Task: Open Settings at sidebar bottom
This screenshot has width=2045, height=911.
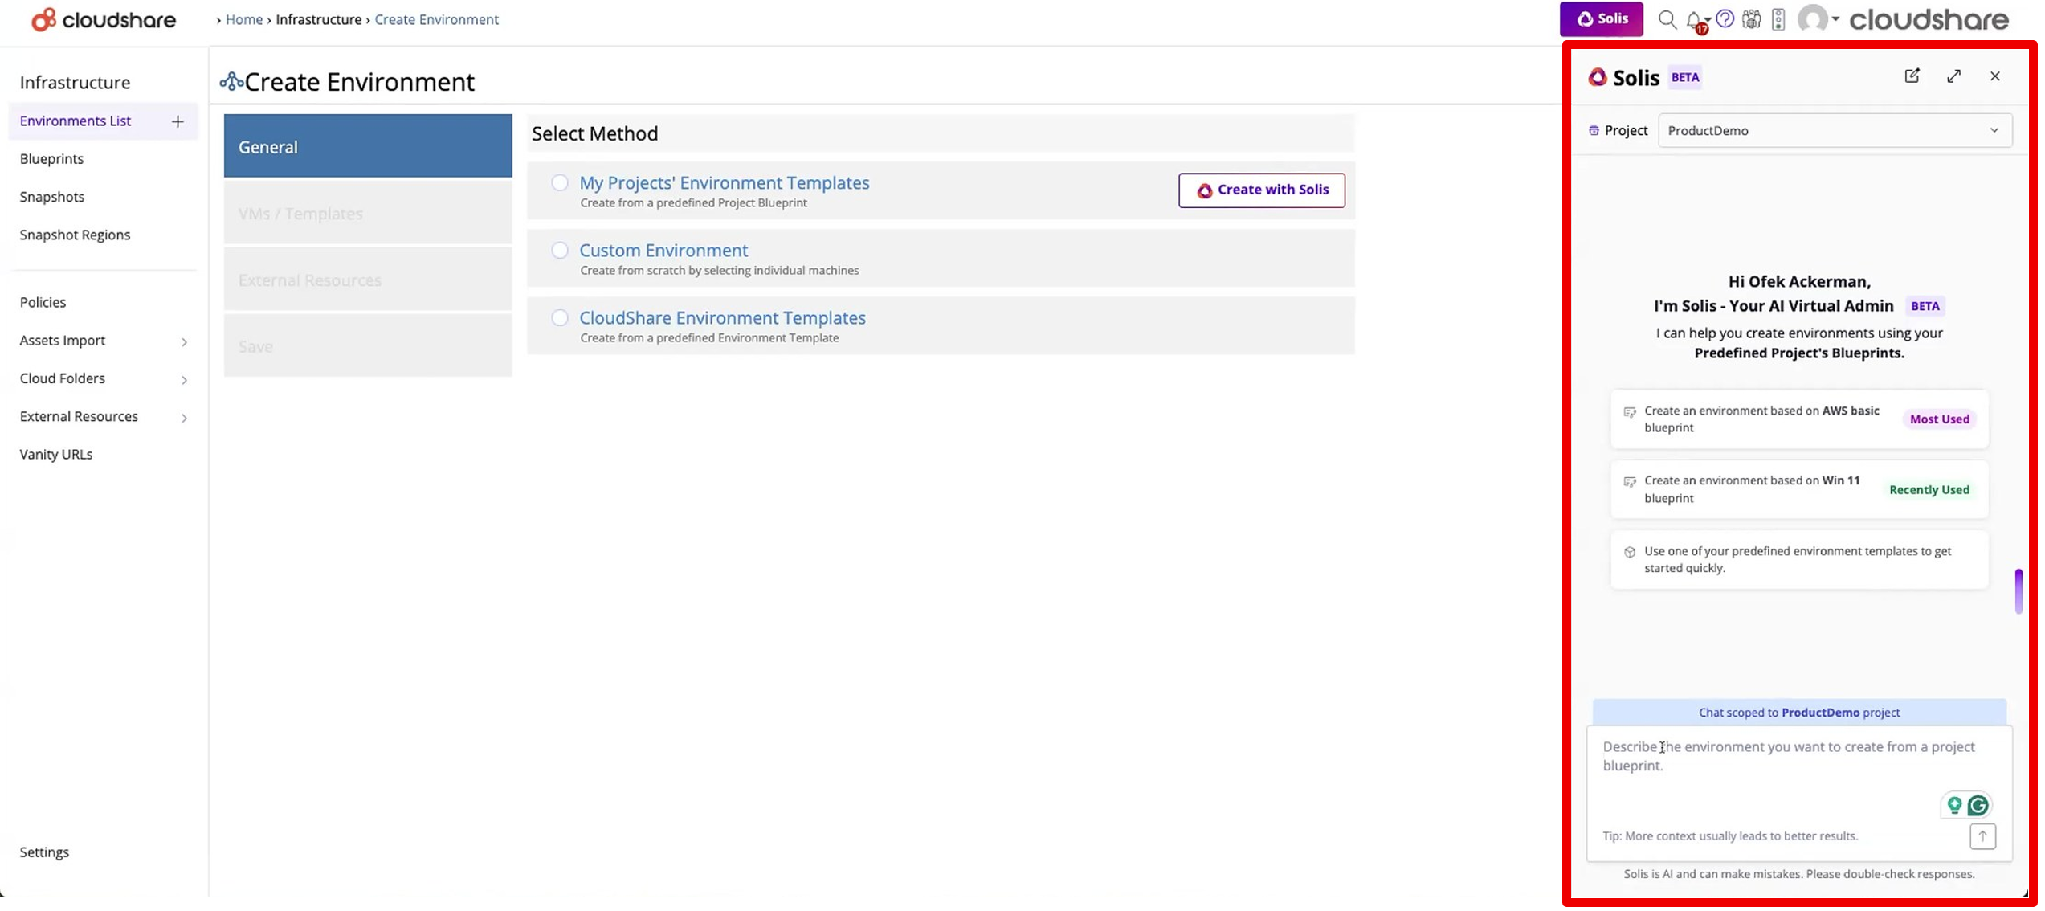Action: pos(44,852)
